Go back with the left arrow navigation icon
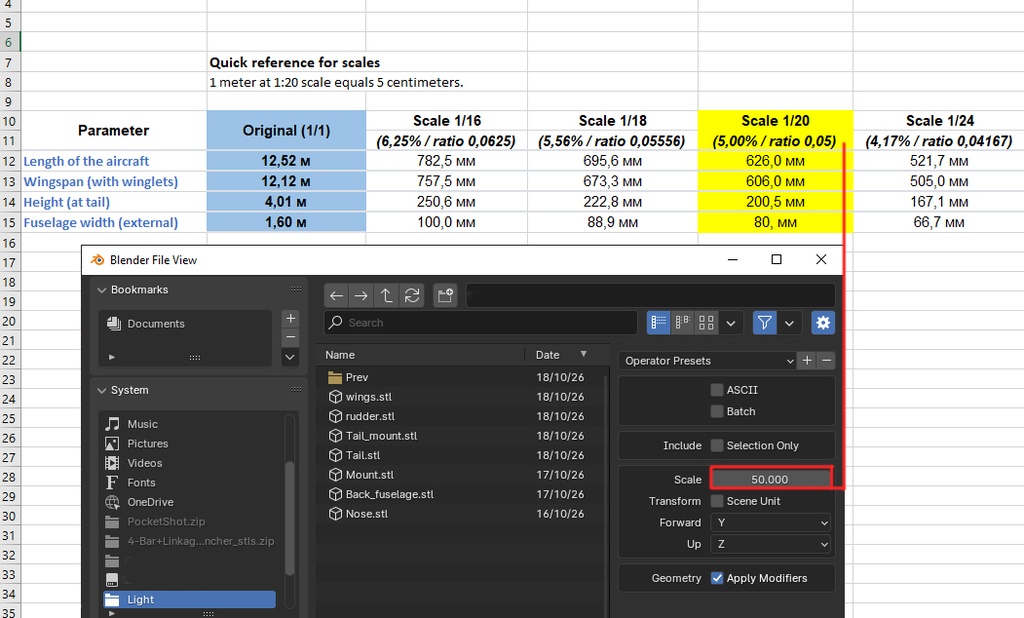This screenshot has width=1024, height=618. [x=336, y=296]
